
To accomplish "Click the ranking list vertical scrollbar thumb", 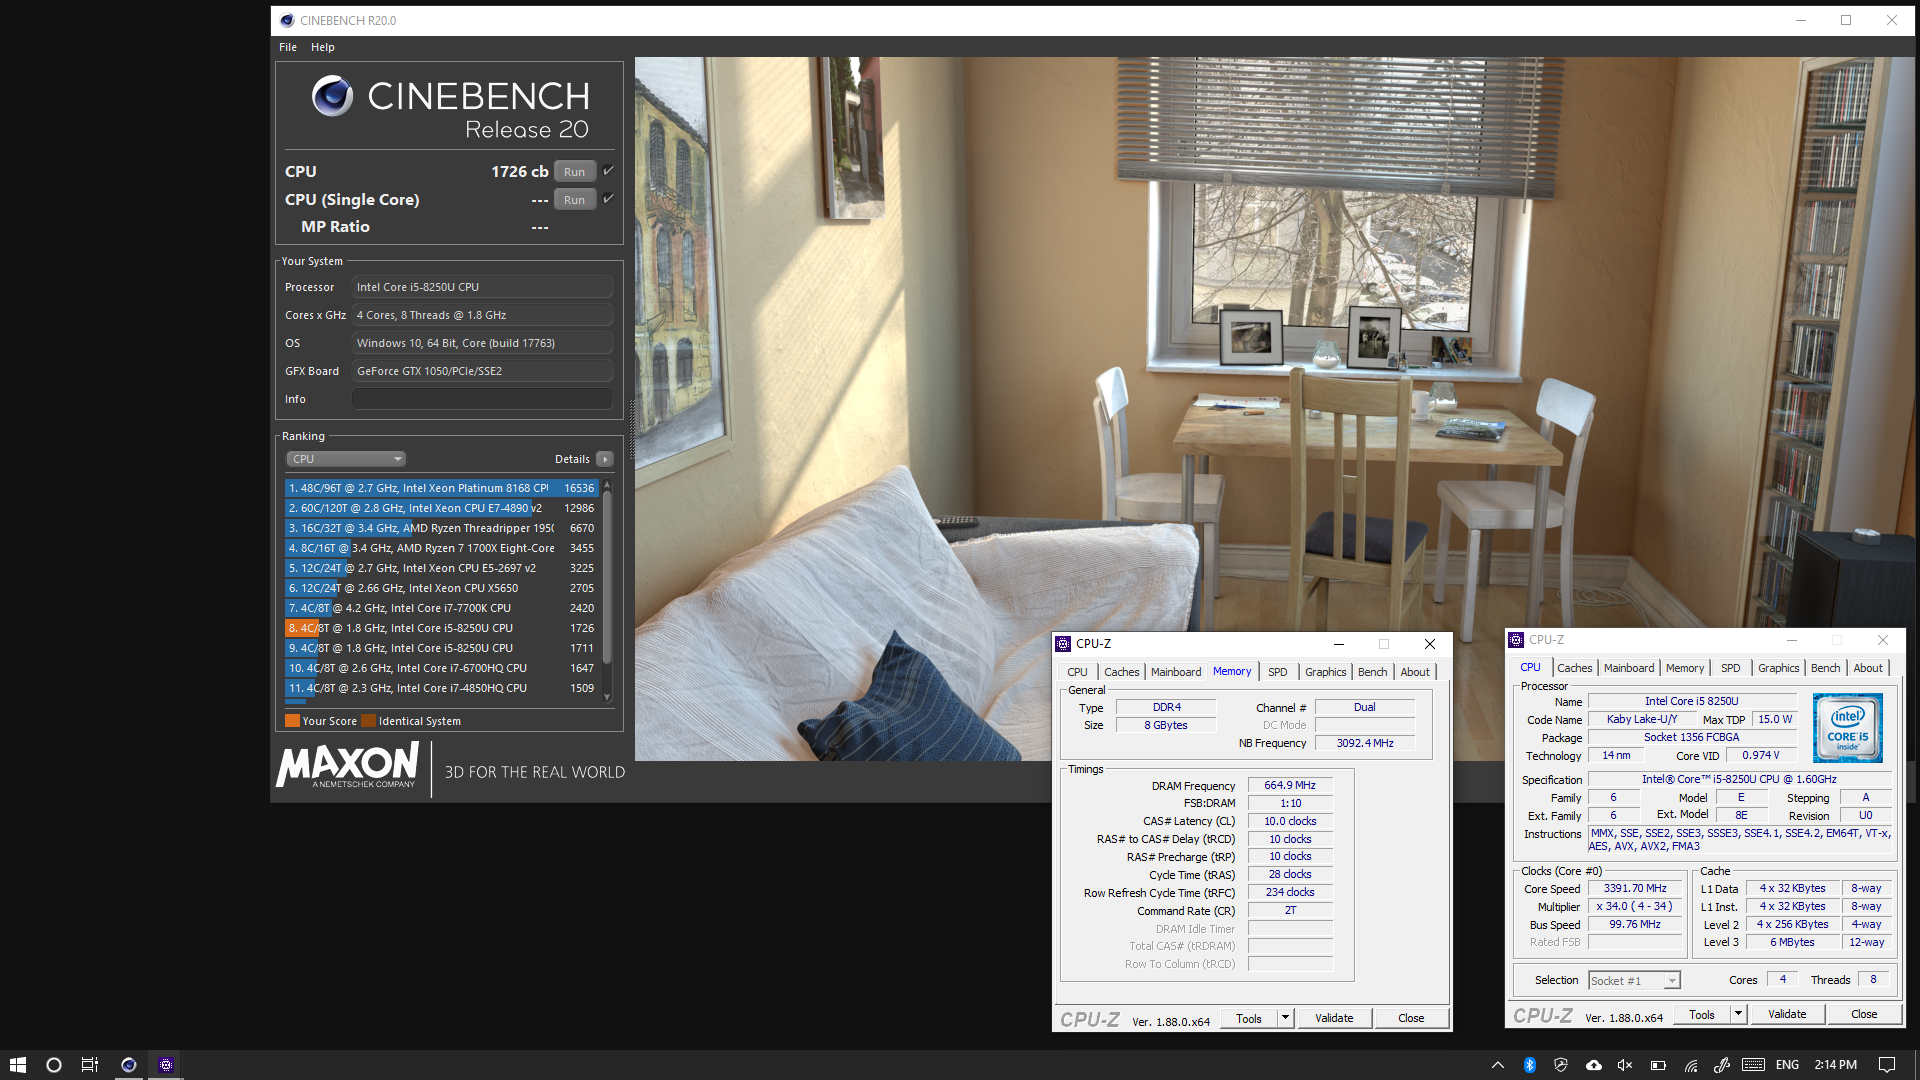I will click(x=607, y=577).
